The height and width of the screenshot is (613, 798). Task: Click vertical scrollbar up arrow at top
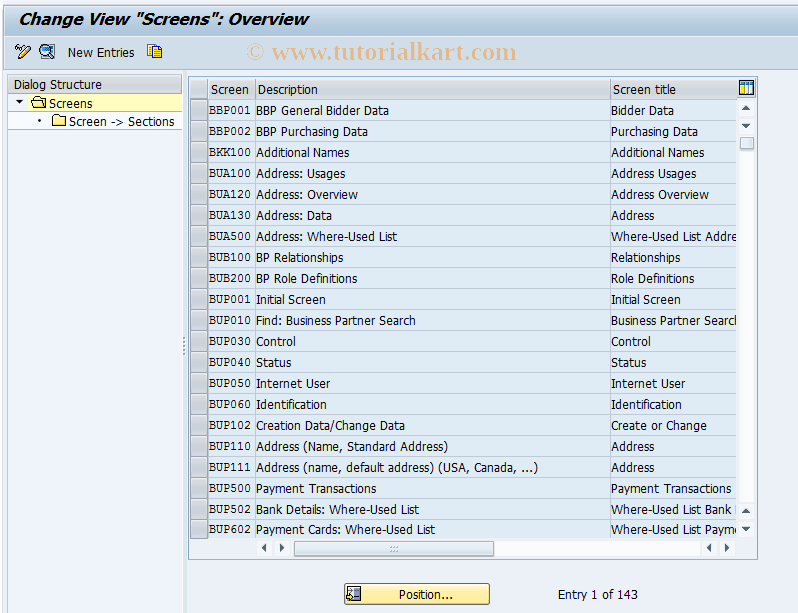pyautogui.click(x=746, y=108)
